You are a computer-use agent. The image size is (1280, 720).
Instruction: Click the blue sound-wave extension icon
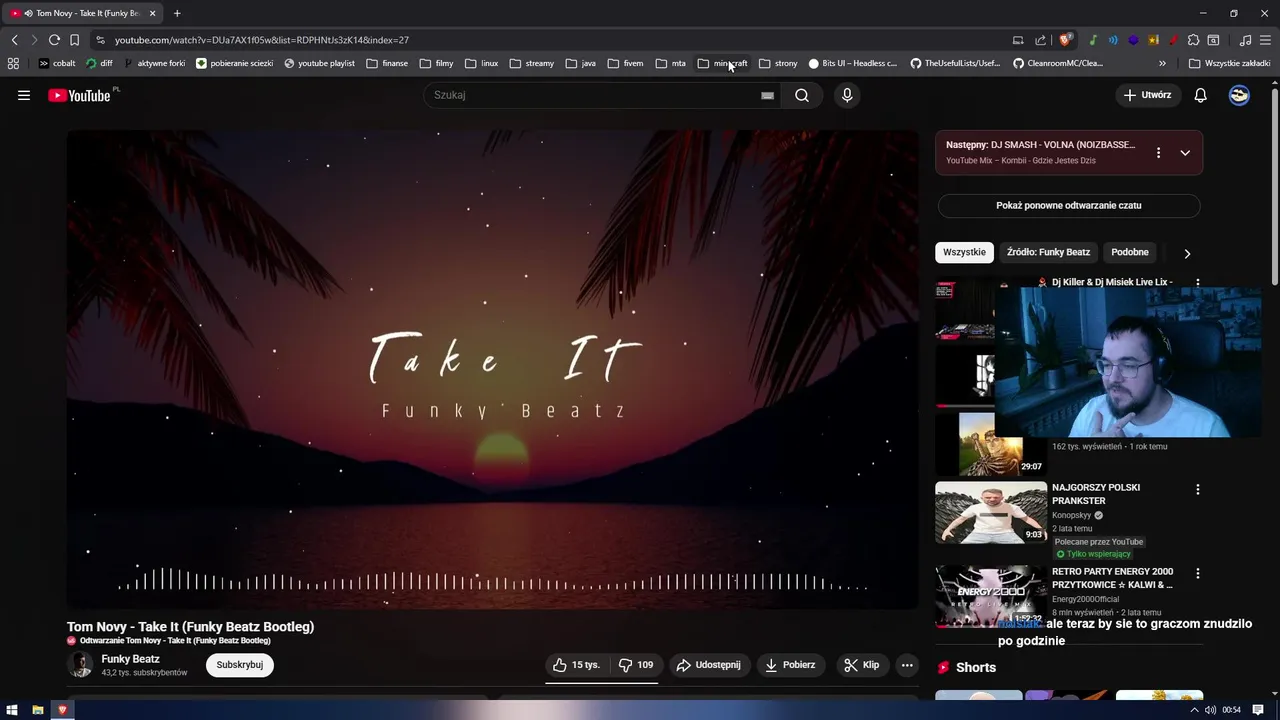(x=1113, y=40)
